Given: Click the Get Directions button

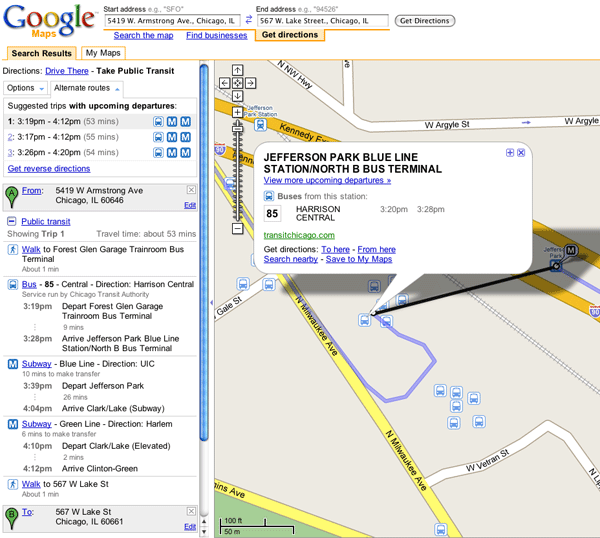Looking at the screenshot, I should pyautogui.click(x=425, y=21).
